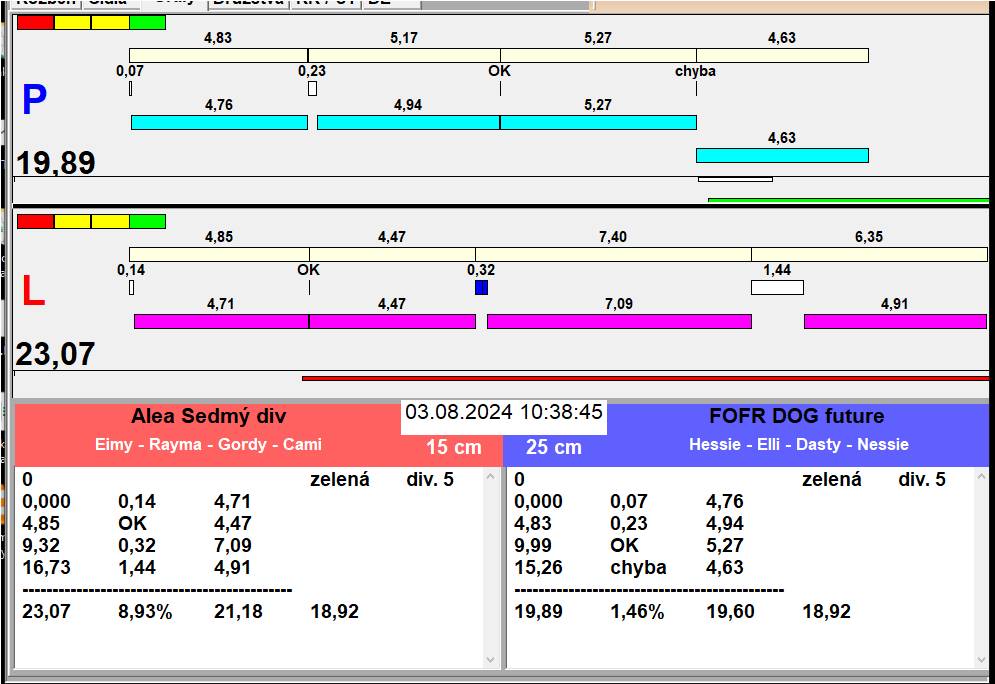Click the white 1,44 changeover box

click(x=777, y=287)
